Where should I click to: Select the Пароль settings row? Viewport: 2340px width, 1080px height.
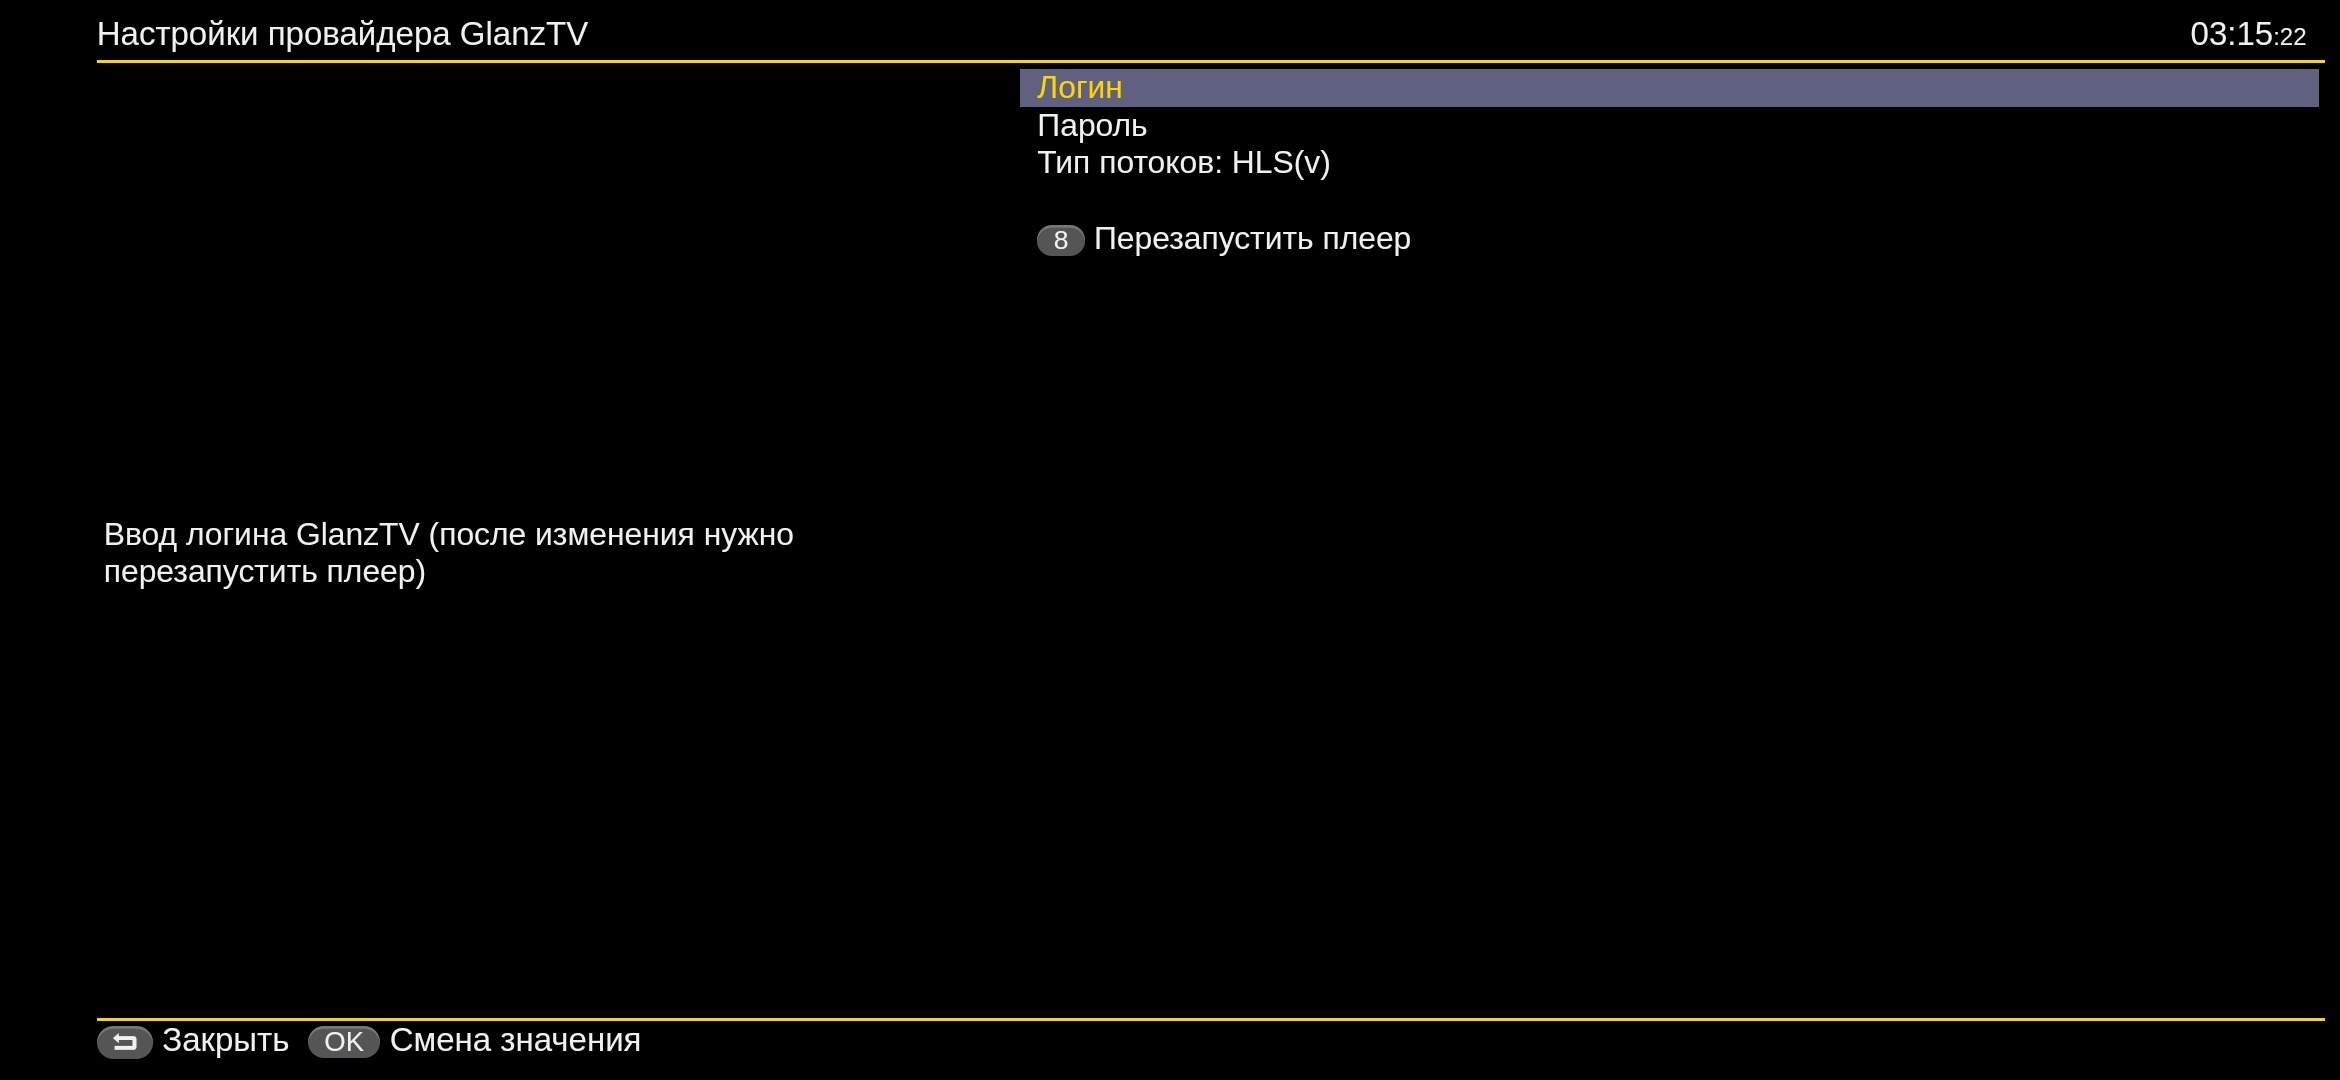1669,126
